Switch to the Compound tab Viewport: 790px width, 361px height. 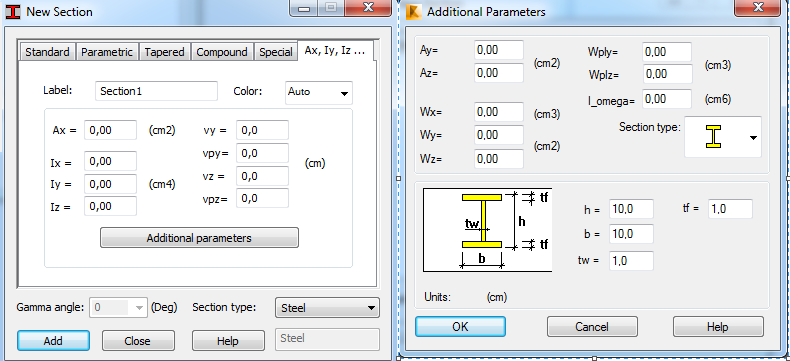pyautogui.click(x=222, y=52)
